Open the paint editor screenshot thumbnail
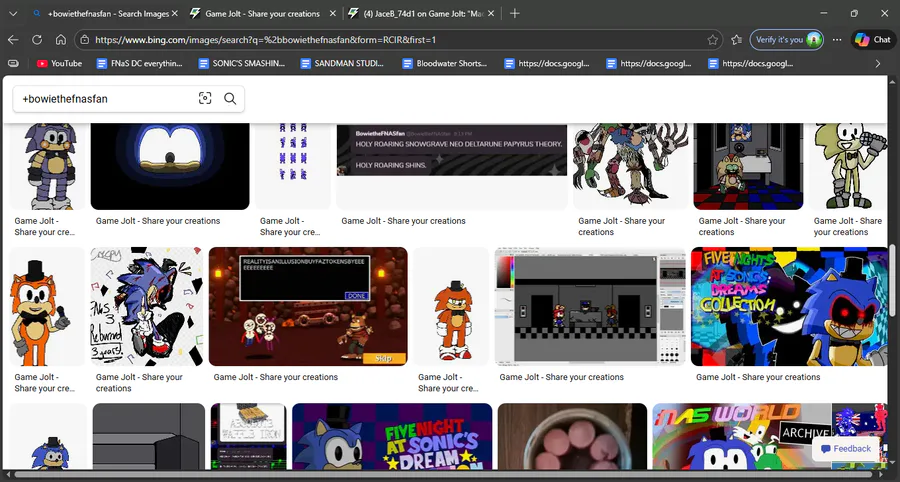The image size is (900, 482). 590,306
